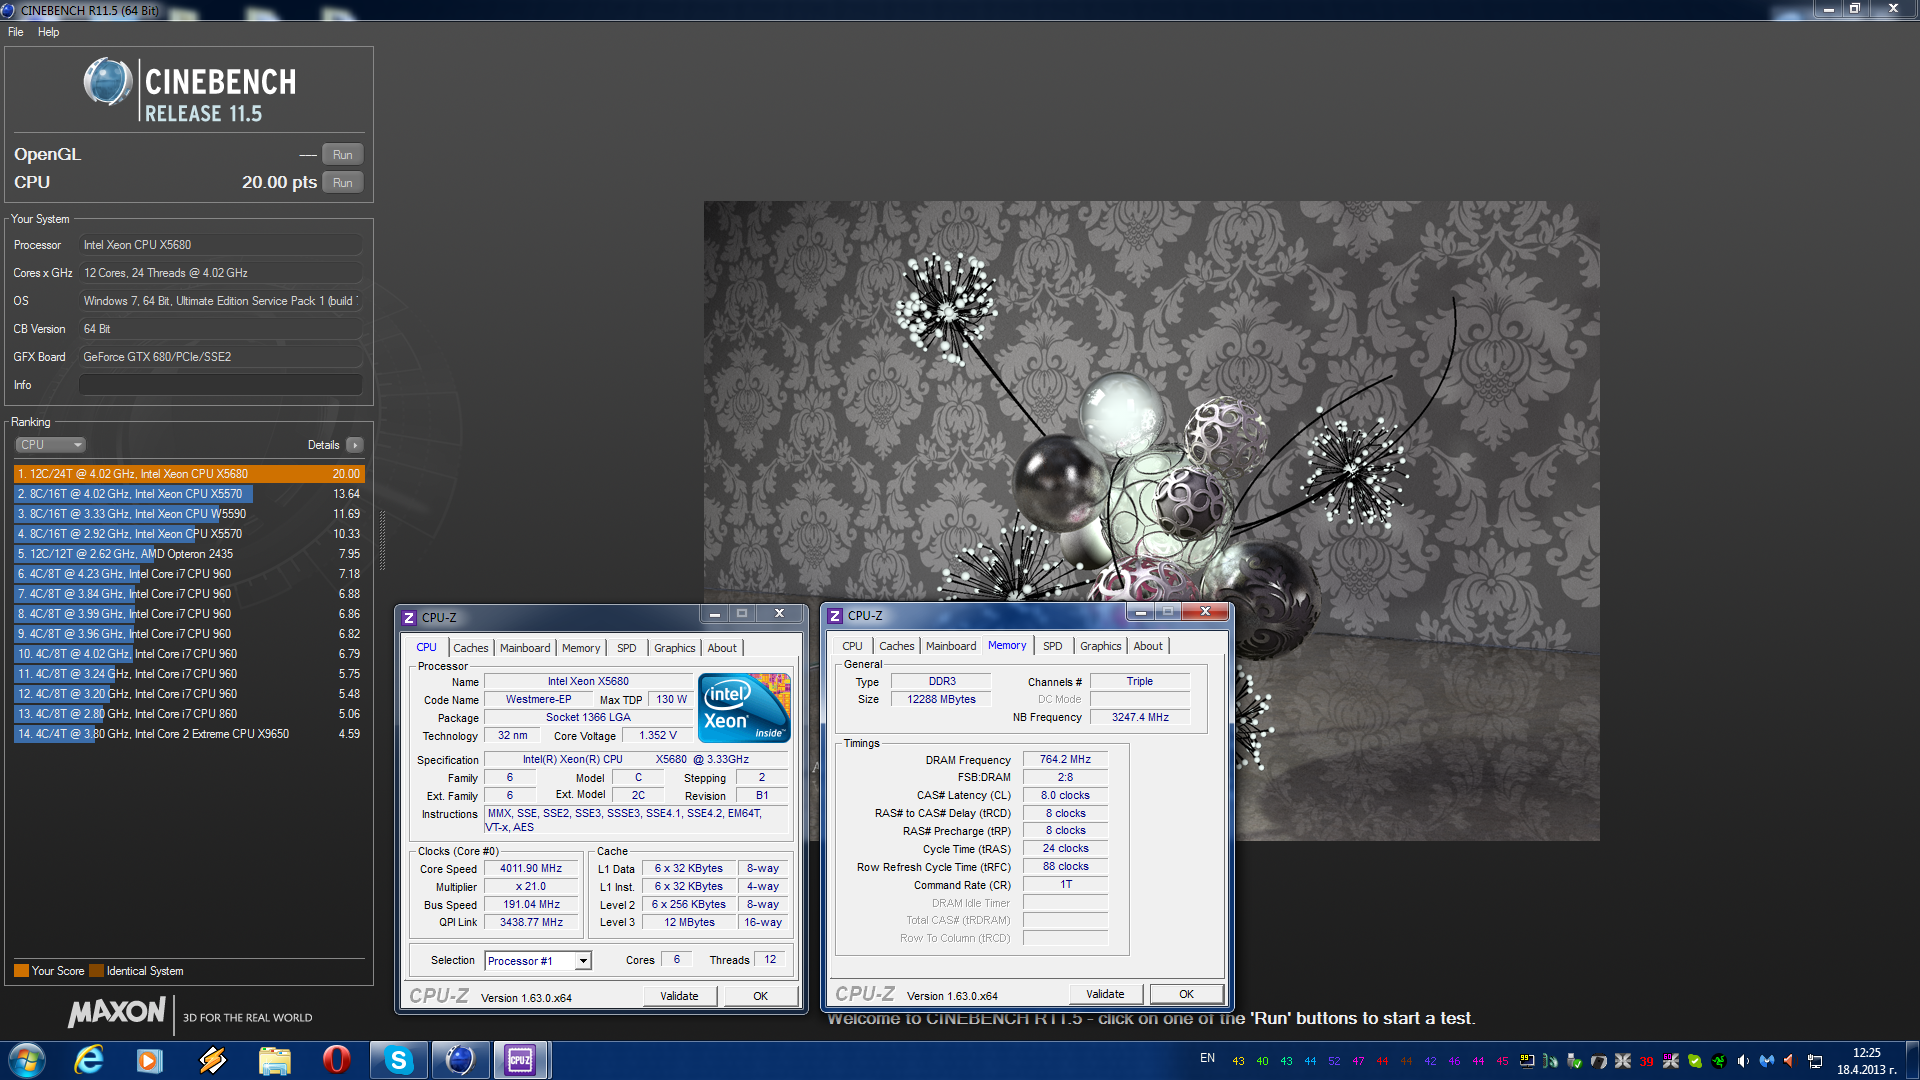
Task: Click the Cinebench title bar icon
Action: [8, 10]
